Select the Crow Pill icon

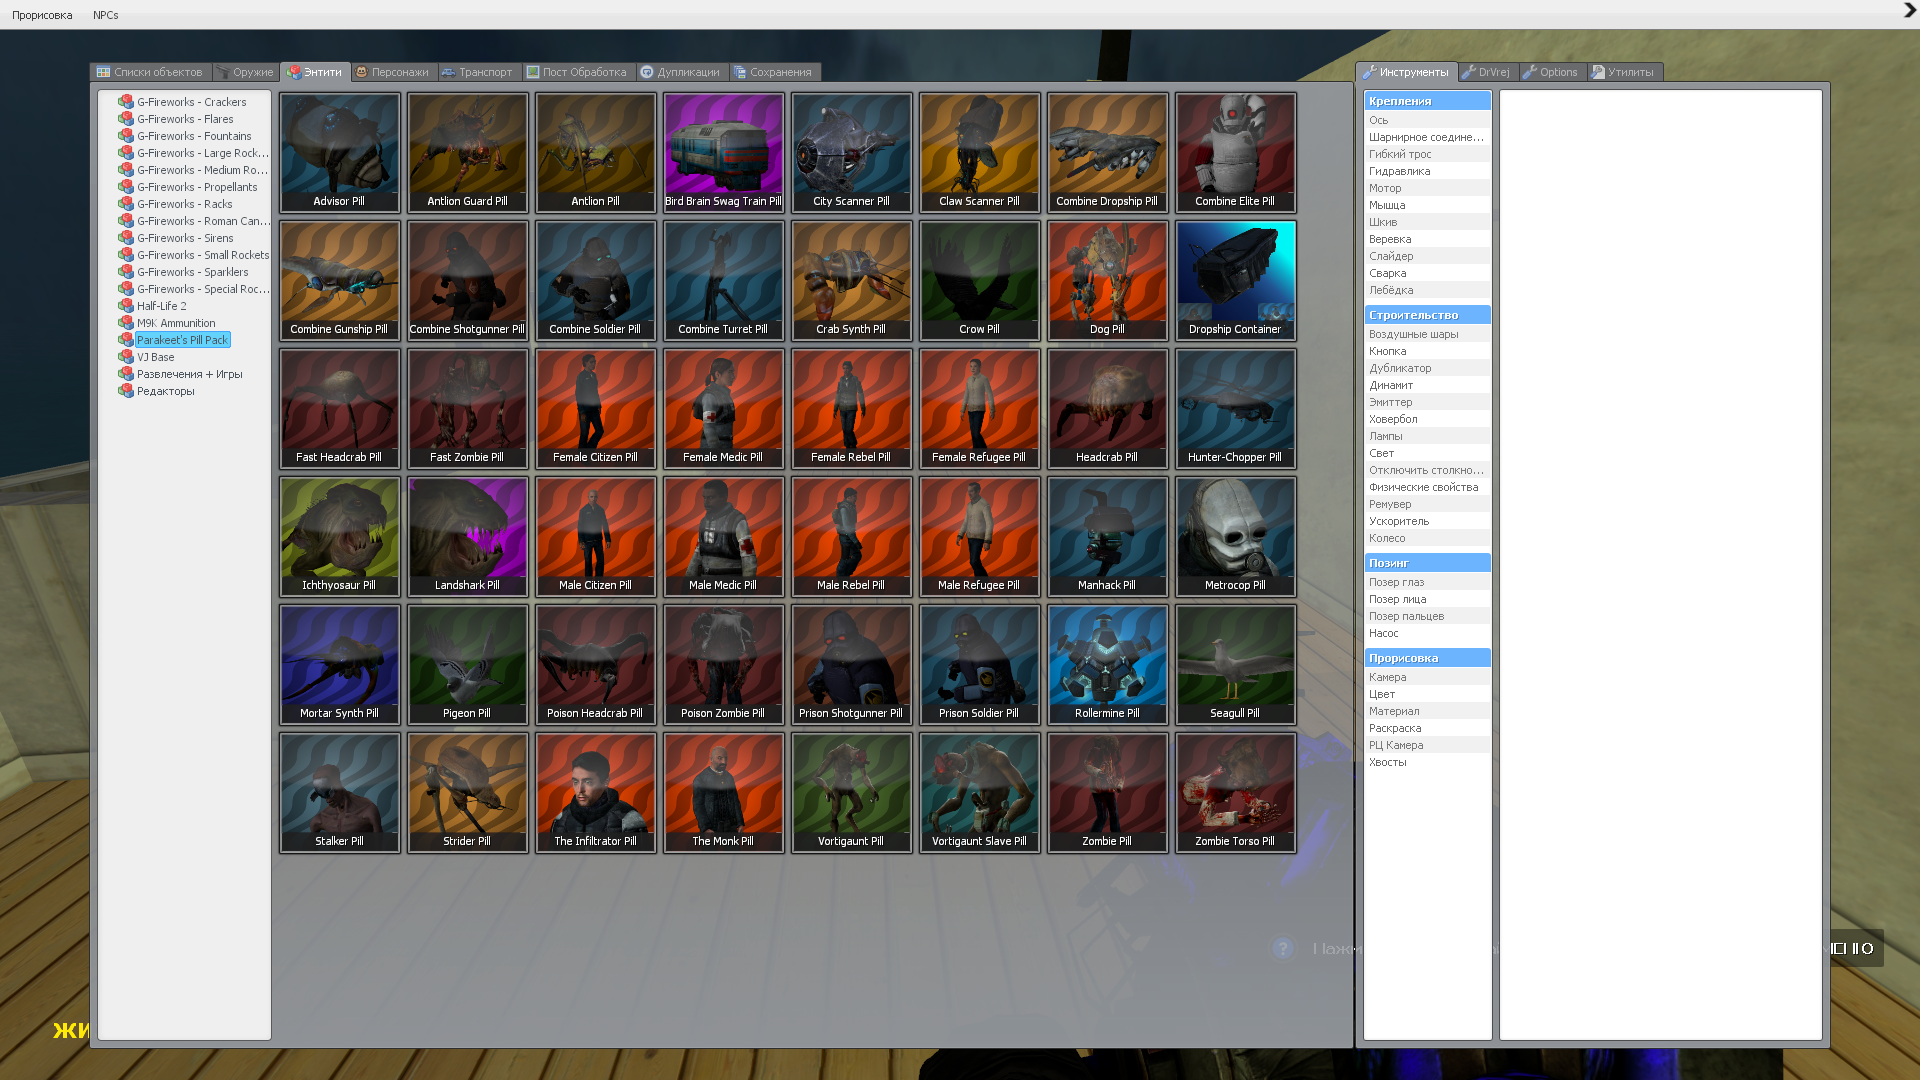coord(980,280)
